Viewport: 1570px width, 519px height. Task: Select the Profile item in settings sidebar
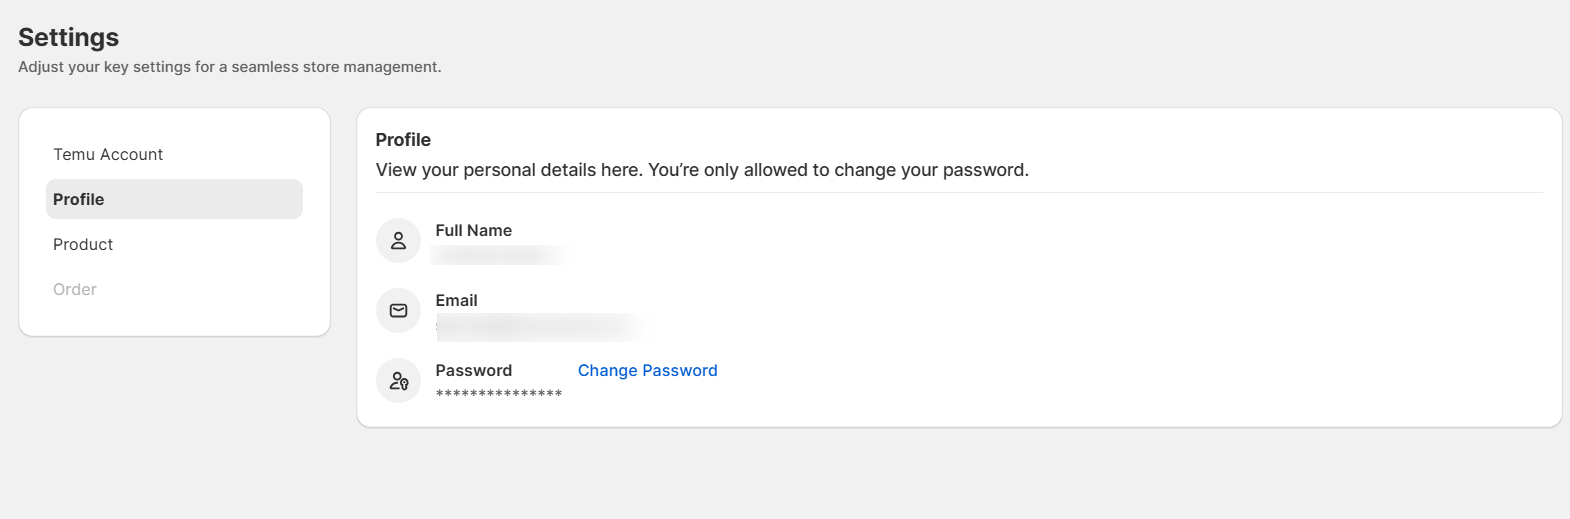click(x=174, y=199)
